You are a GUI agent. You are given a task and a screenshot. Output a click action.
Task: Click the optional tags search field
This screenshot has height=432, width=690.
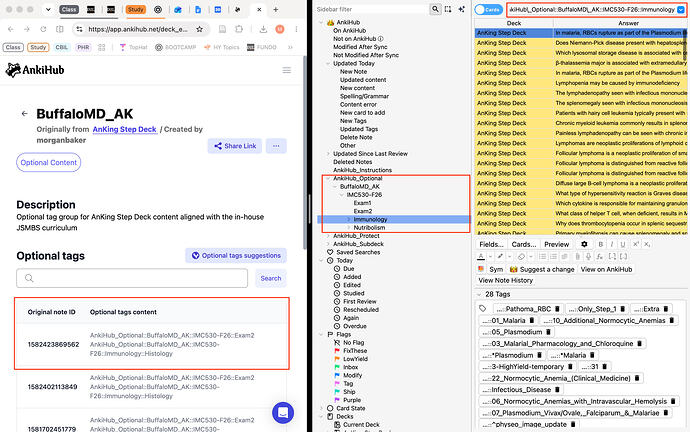tap(132, 278)
